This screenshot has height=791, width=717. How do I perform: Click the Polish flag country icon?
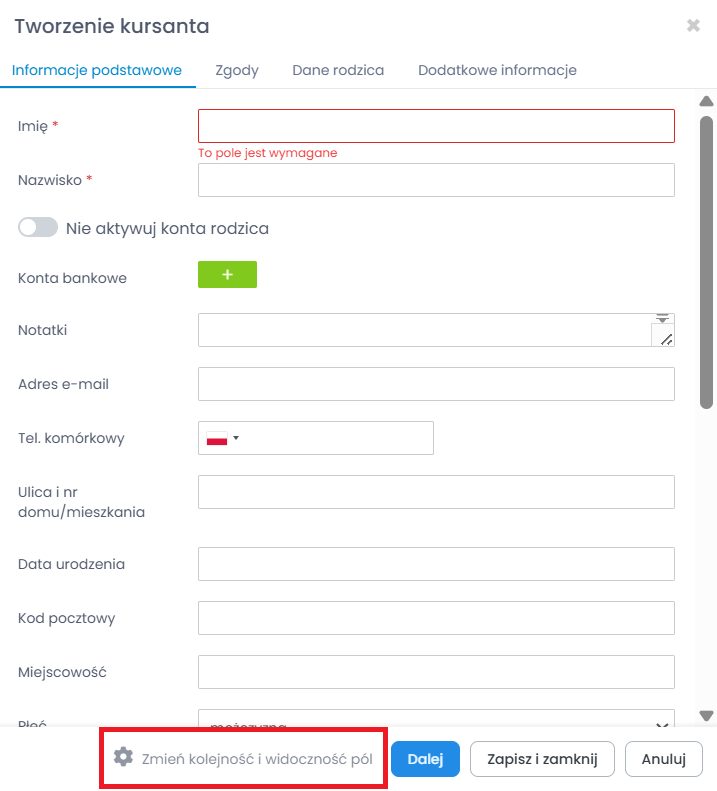217,438
